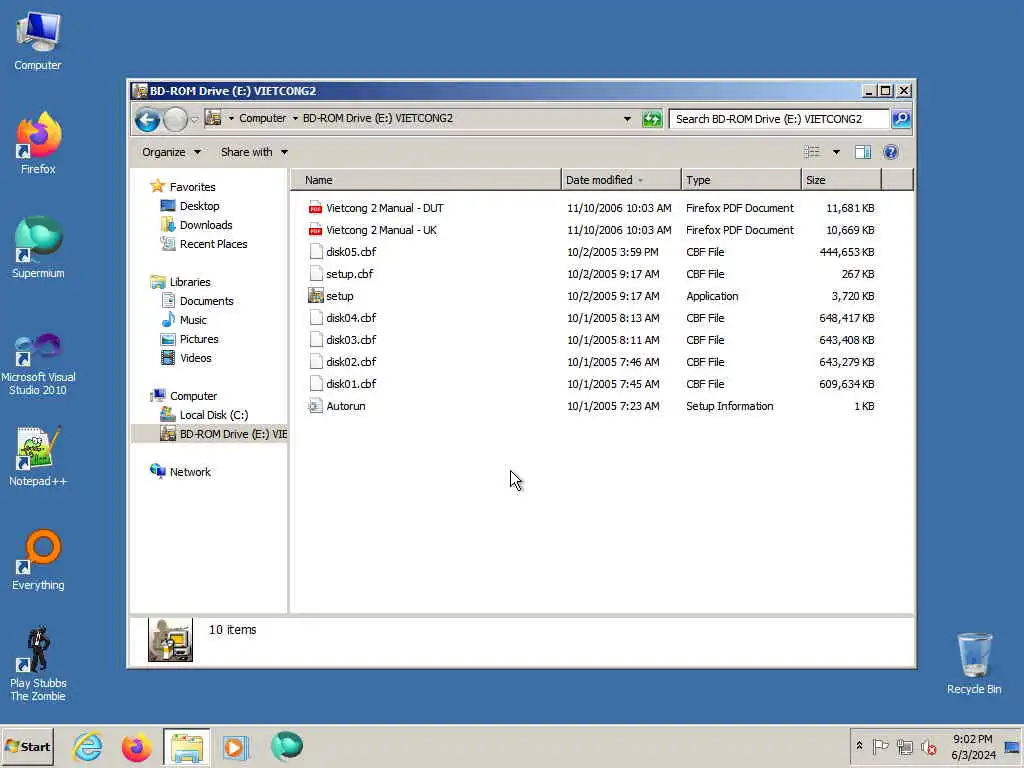The width and height of the screenshot is (1024, 768).
Task: Select Vietcong 2 Manual - DUT PDF icon
Action: [315, 208]
